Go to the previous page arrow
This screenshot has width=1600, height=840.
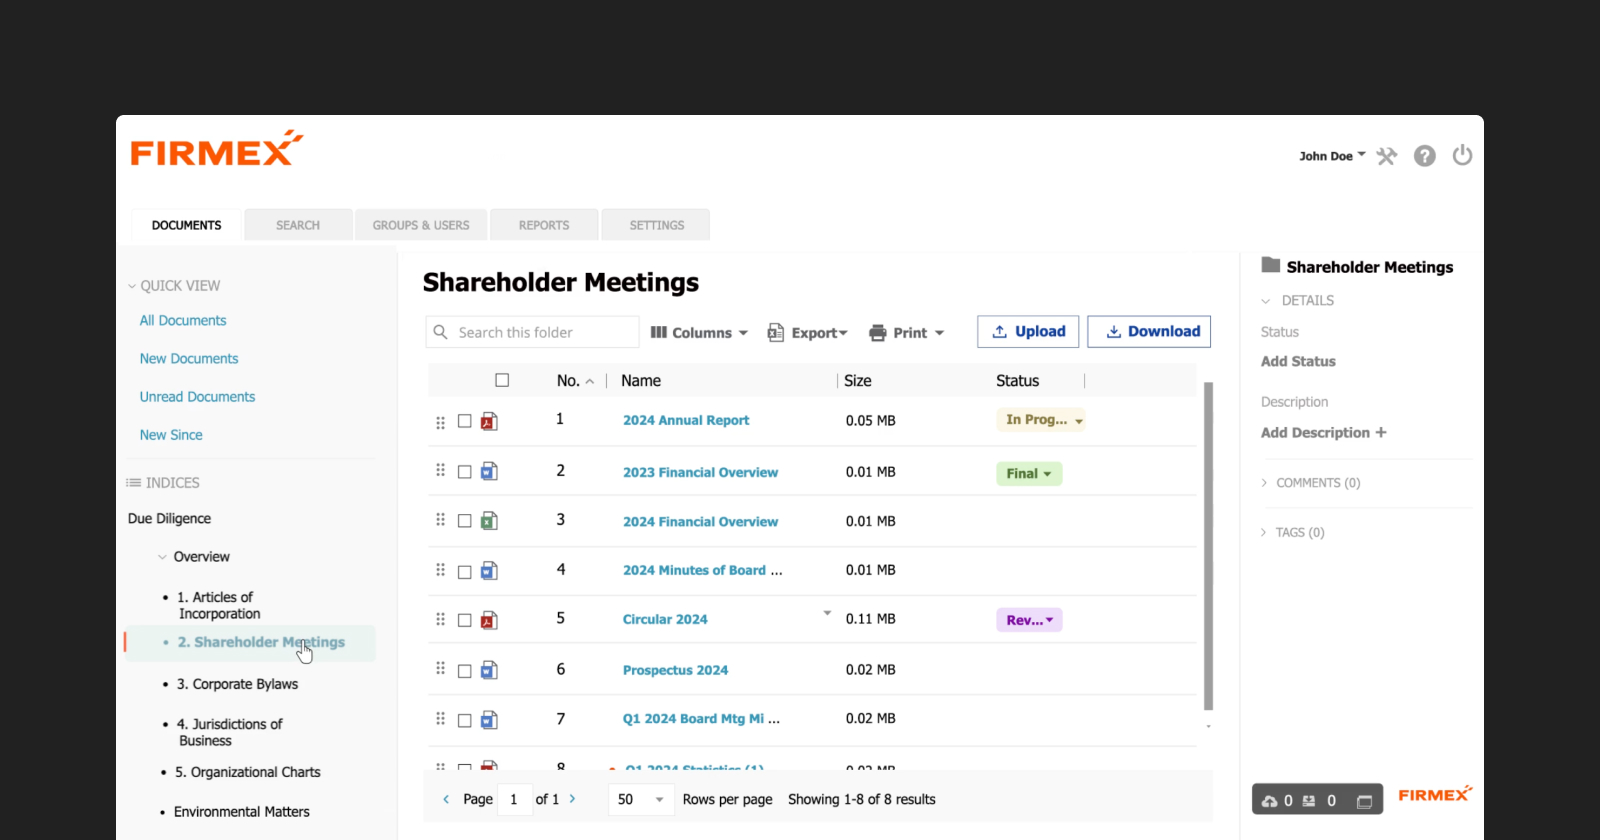446,799
